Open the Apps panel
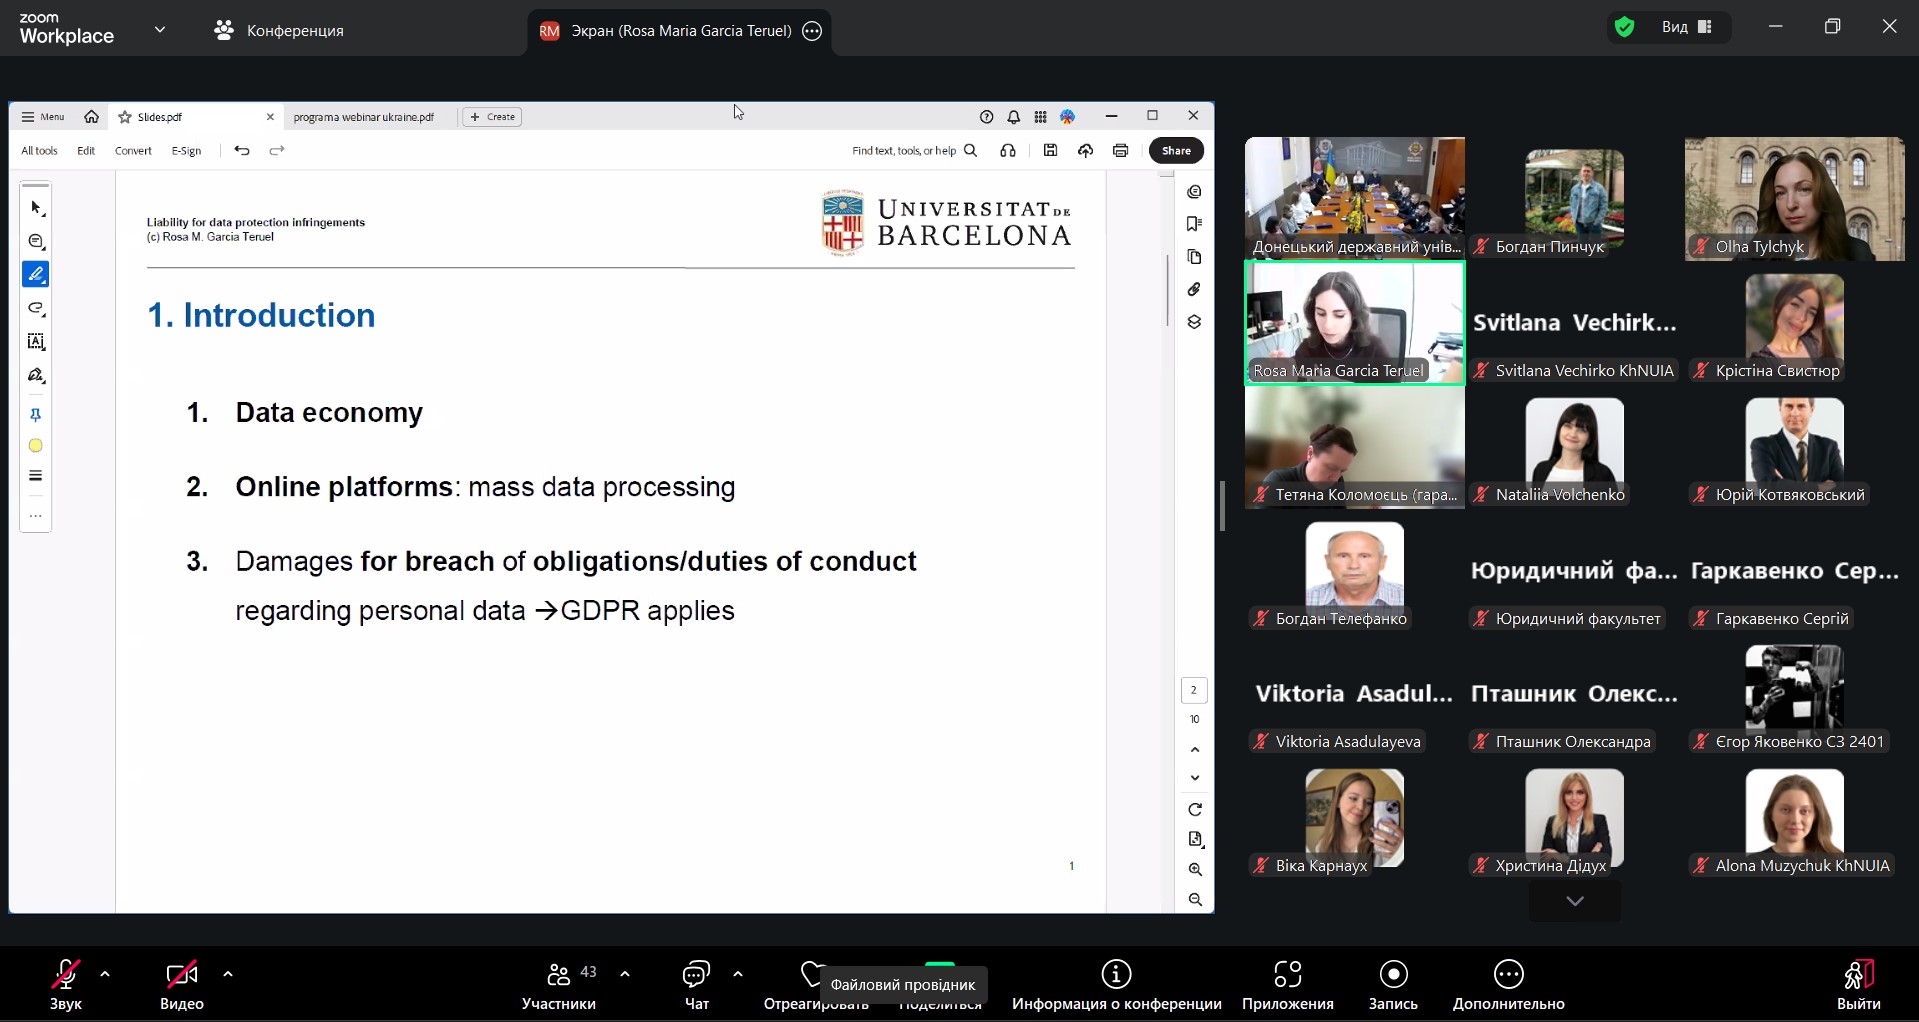The width and height of the screenshot is (1919, 1022). click(1287, 984)
